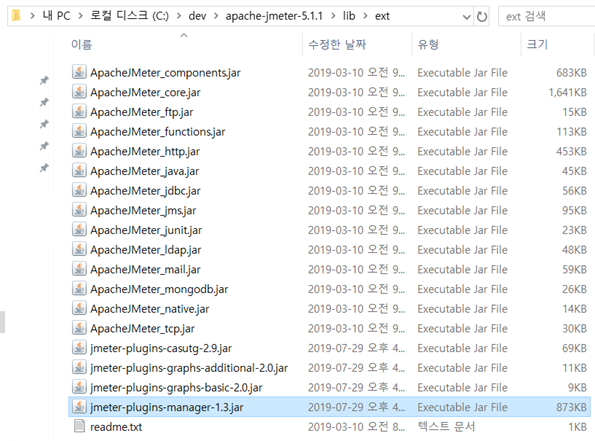Navigate to 내 PC in breadcrumb

57,16
